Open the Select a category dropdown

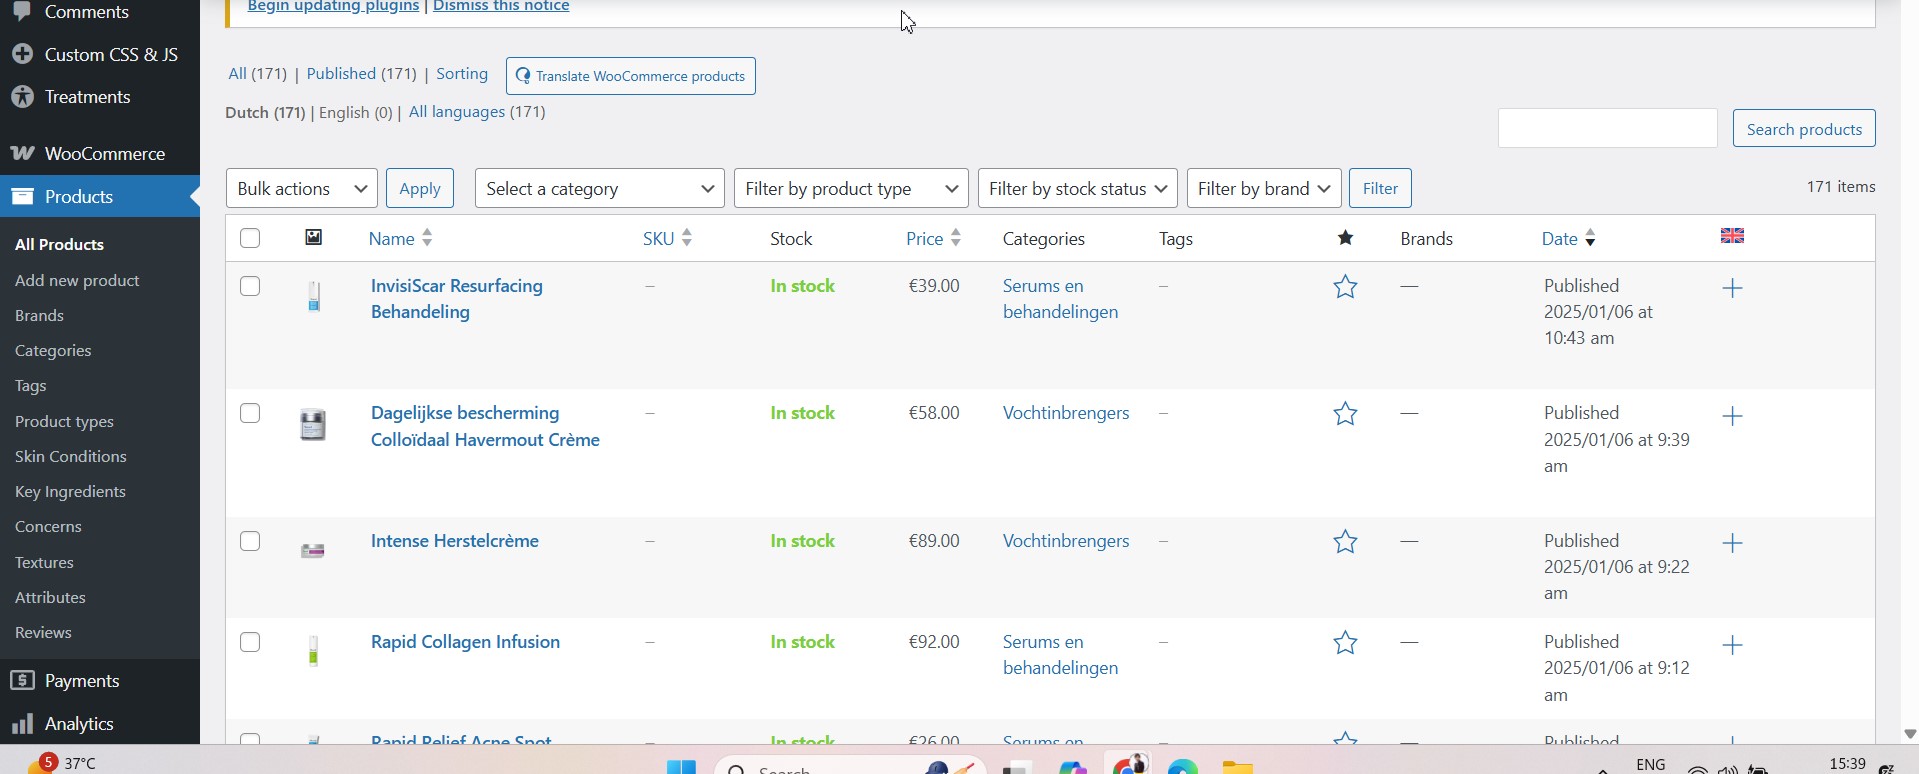tap(600, 188)
